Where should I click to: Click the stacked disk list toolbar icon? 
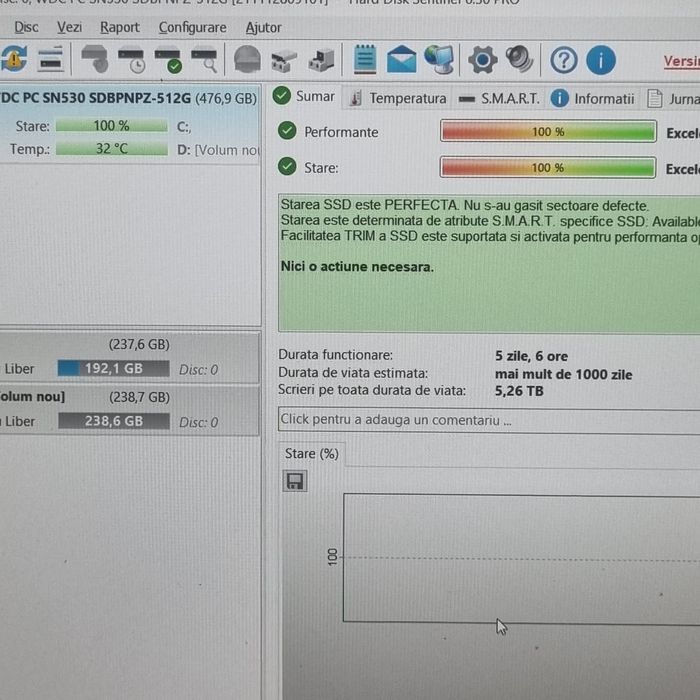50,58
